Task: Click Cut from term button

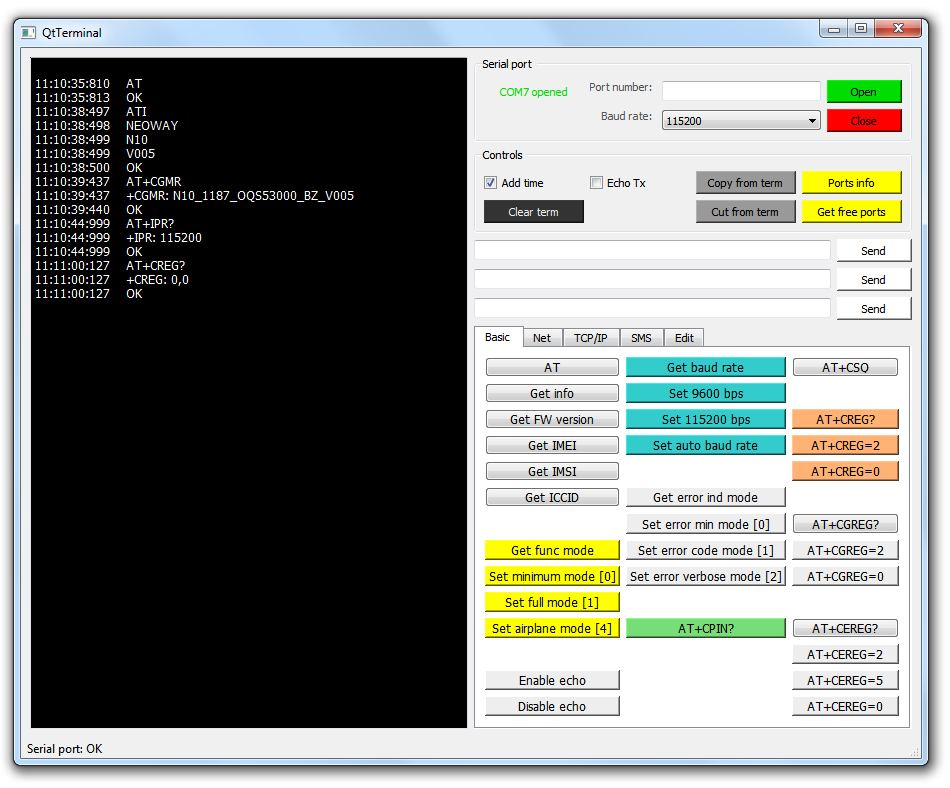Action: pyautogui.click(x=745, y=212)
